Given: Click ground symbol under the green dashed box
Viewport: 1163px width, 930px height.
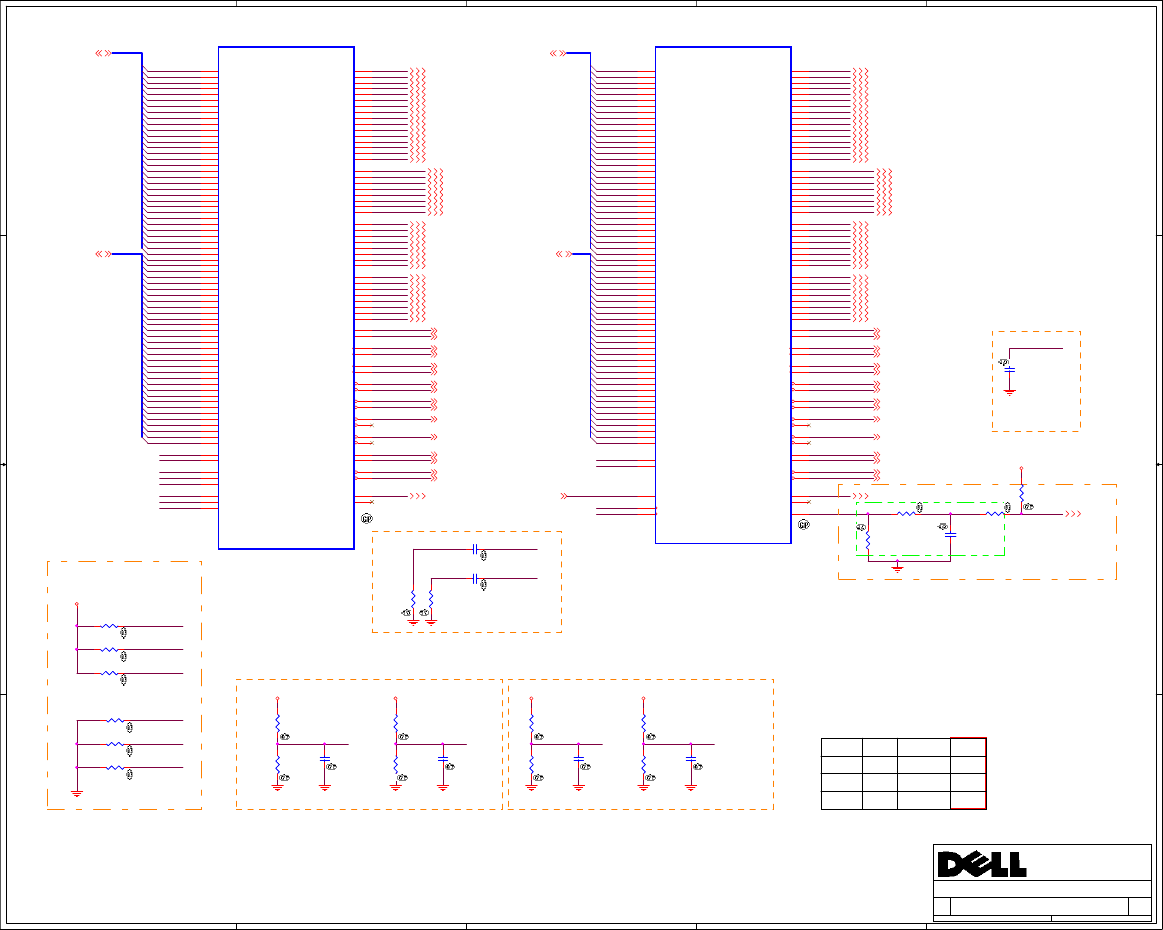Looking at the screenshot, I should pos(897,567).
